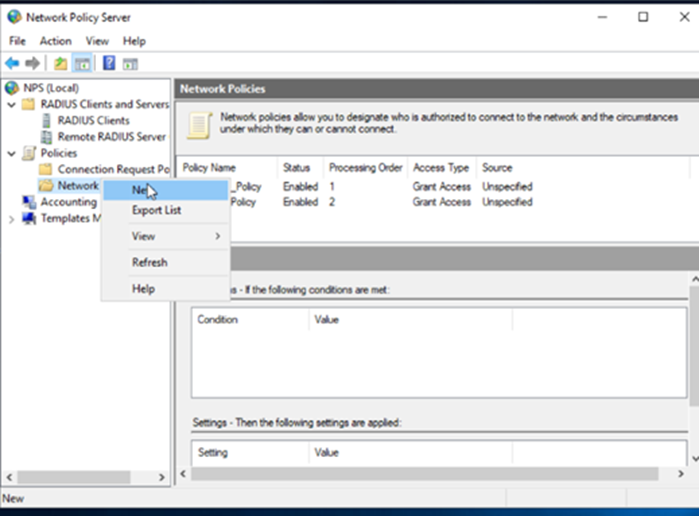Select the RADIUS Clients tree item
This screenshot has height=516, width=699.
pos(94,120)
